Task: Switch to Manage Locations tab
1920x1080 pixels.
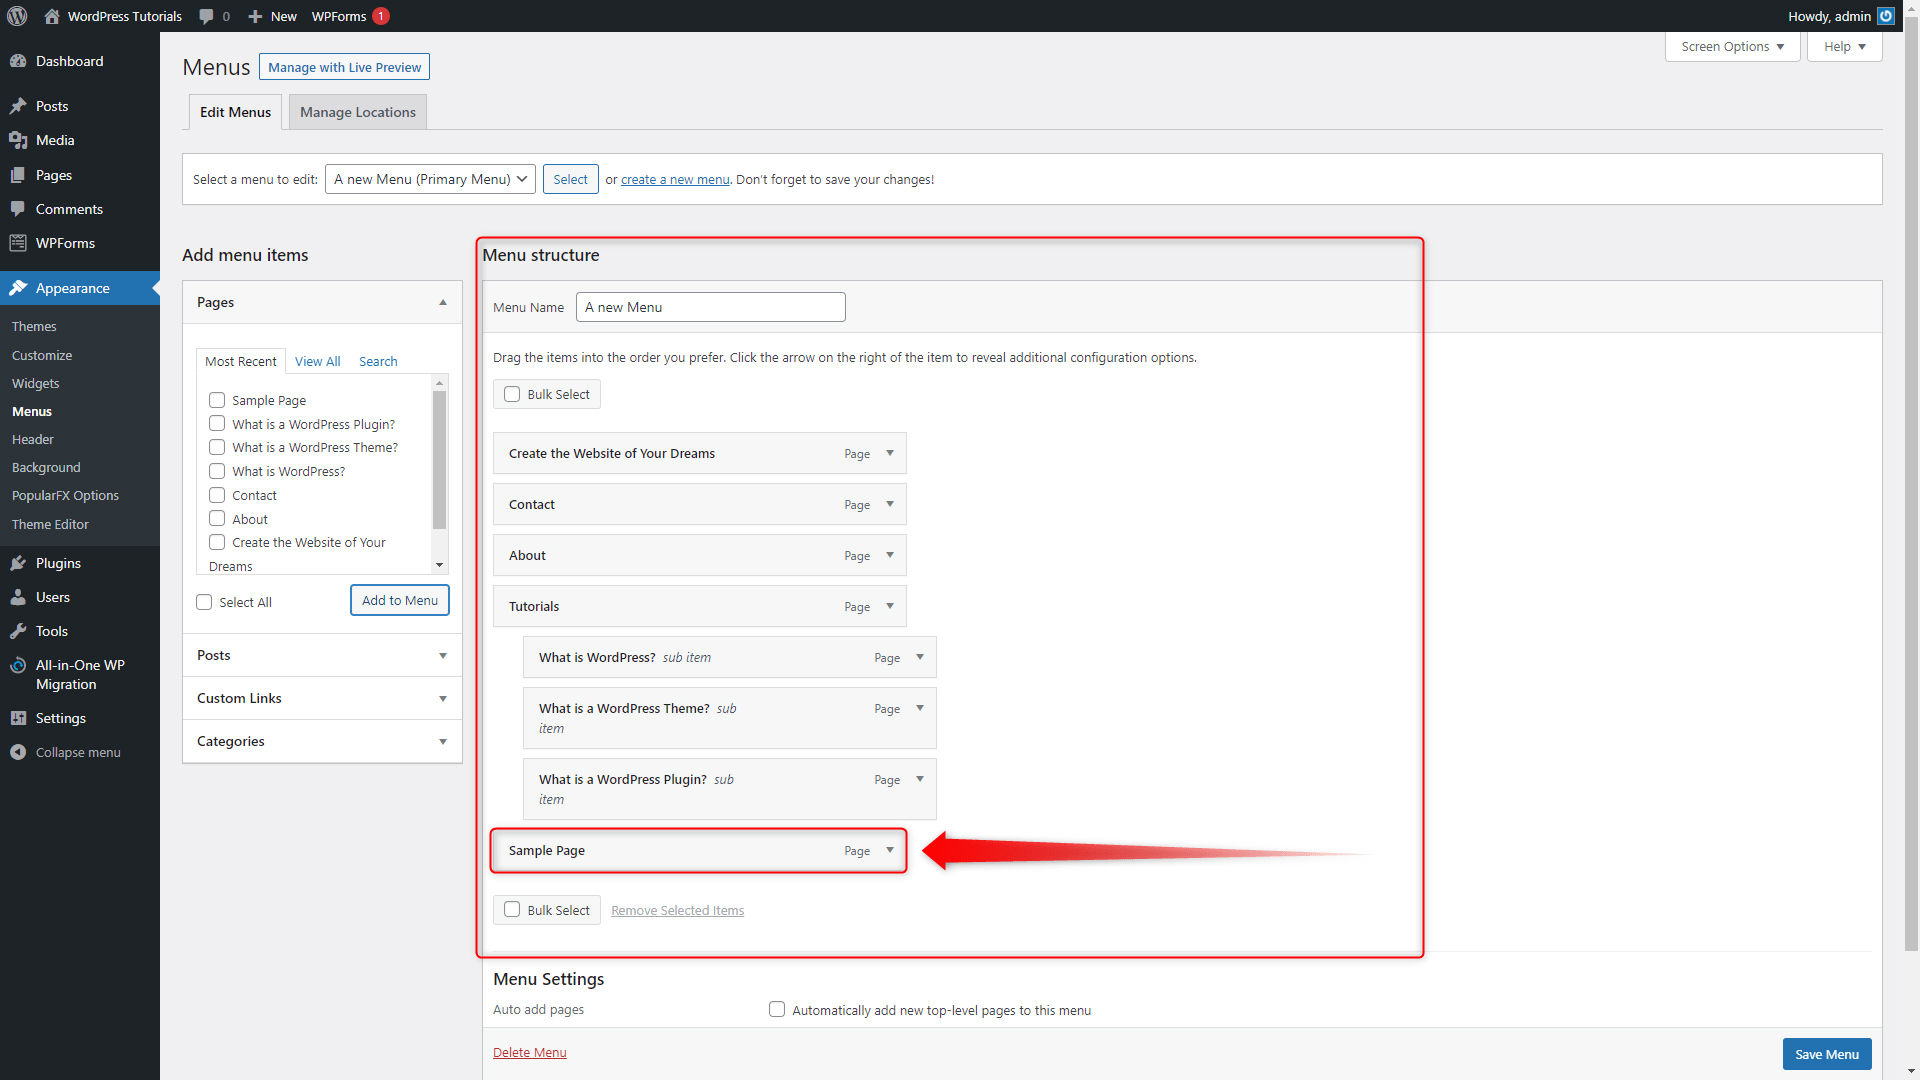Action: tap(357, 111)
